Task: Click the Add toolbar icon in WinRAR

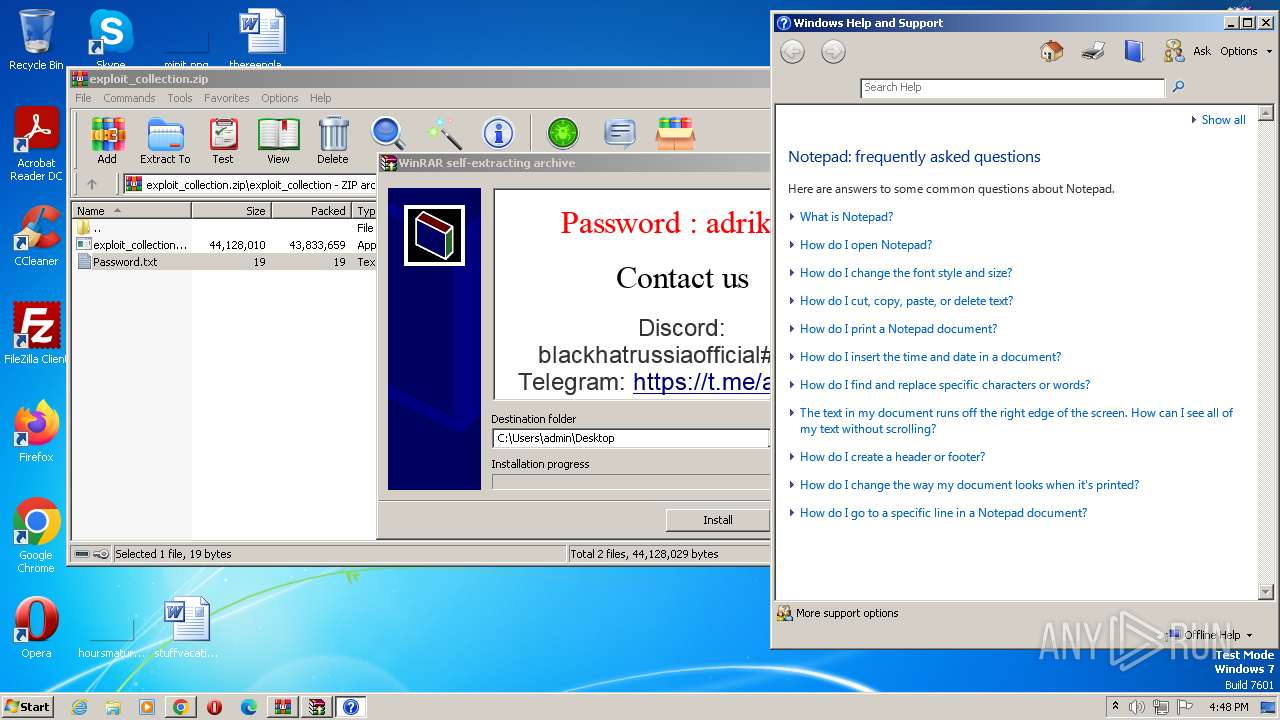Action: click(x=107, y=141)
